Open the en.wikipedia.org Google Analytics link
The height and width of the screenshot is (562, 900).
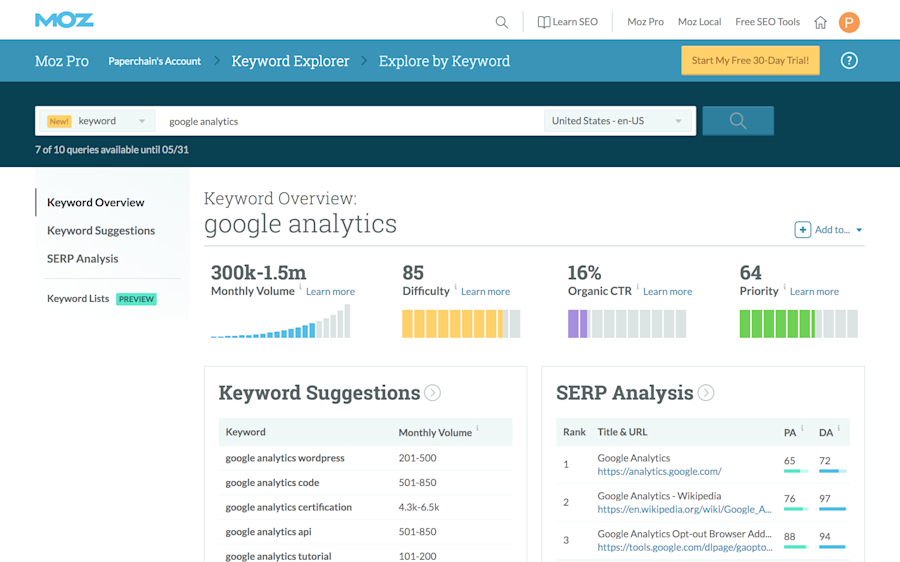(x=684, y=509)
